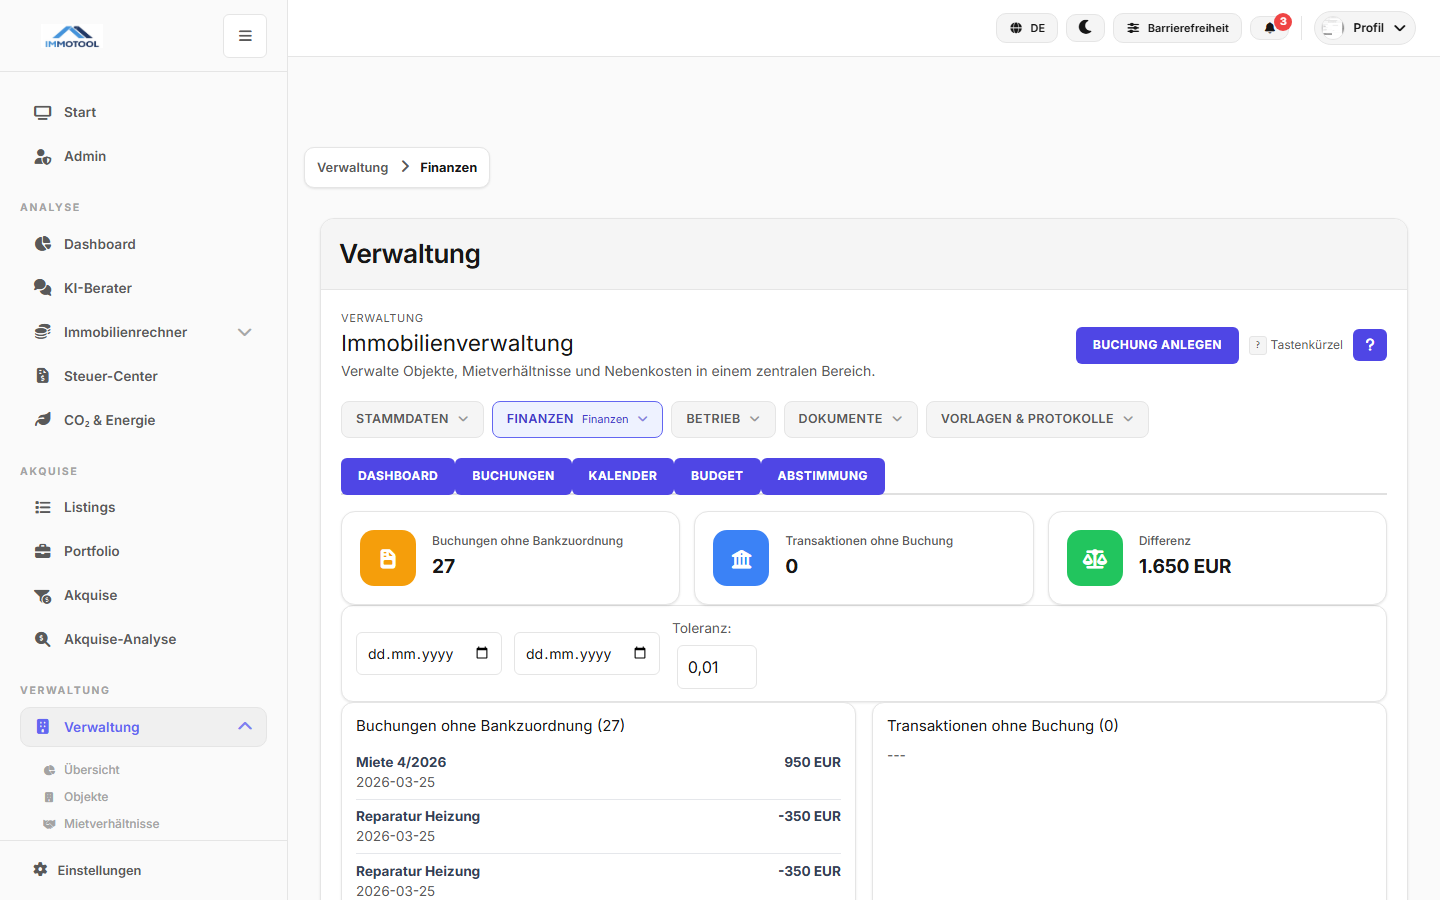
Task: Open the Stammdaten dropdown menu
Action: [x=412, y=419]
